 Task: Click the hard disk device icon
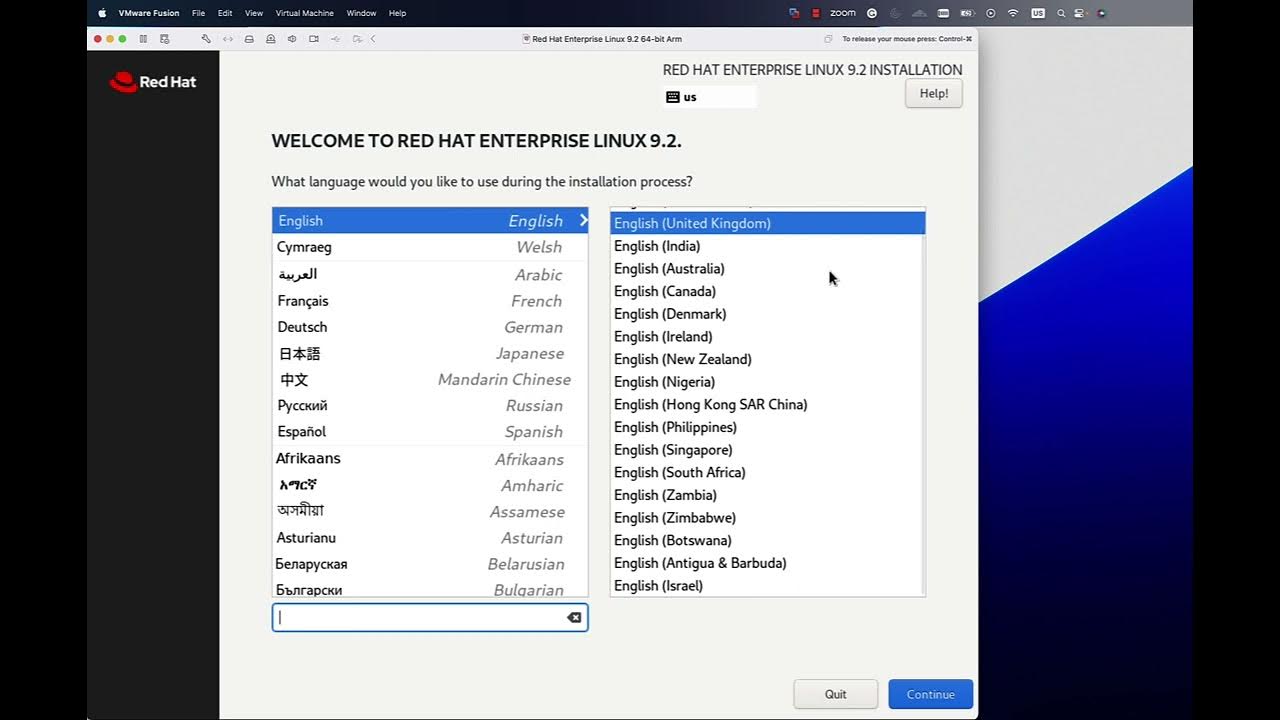(249, 39)
